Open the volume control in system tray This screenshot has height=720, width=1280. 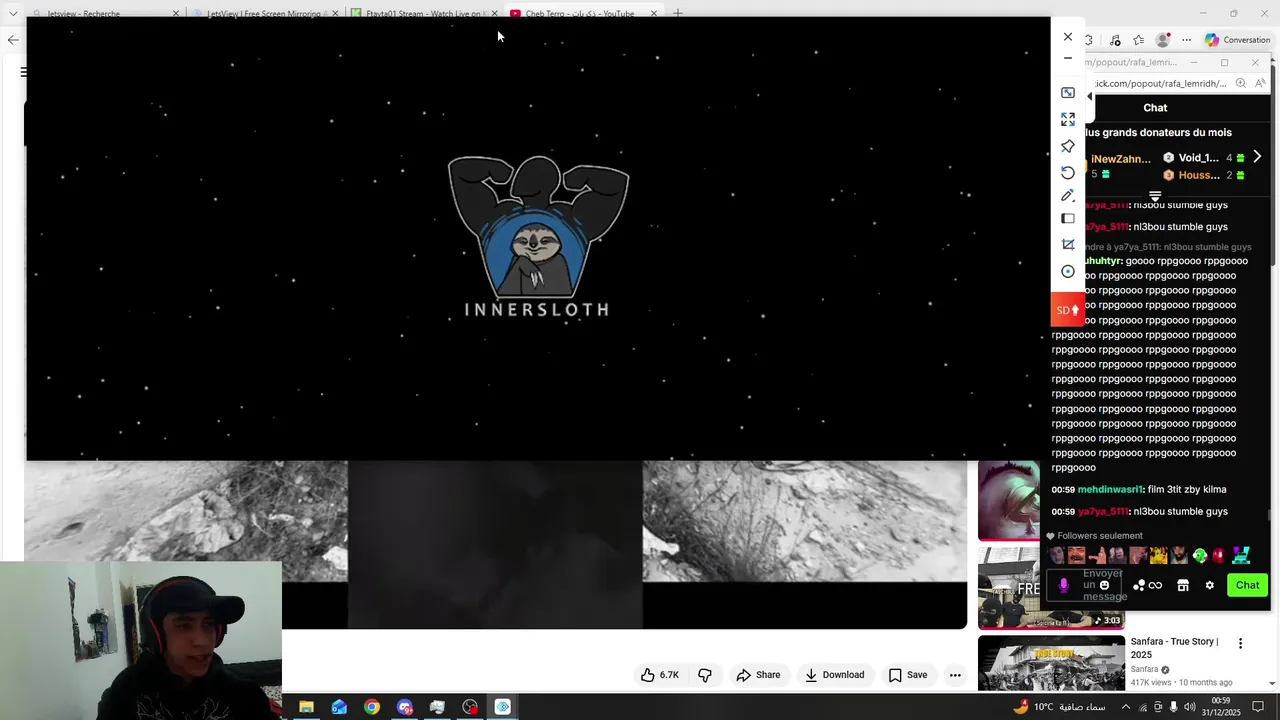[x=1188, y=707]
